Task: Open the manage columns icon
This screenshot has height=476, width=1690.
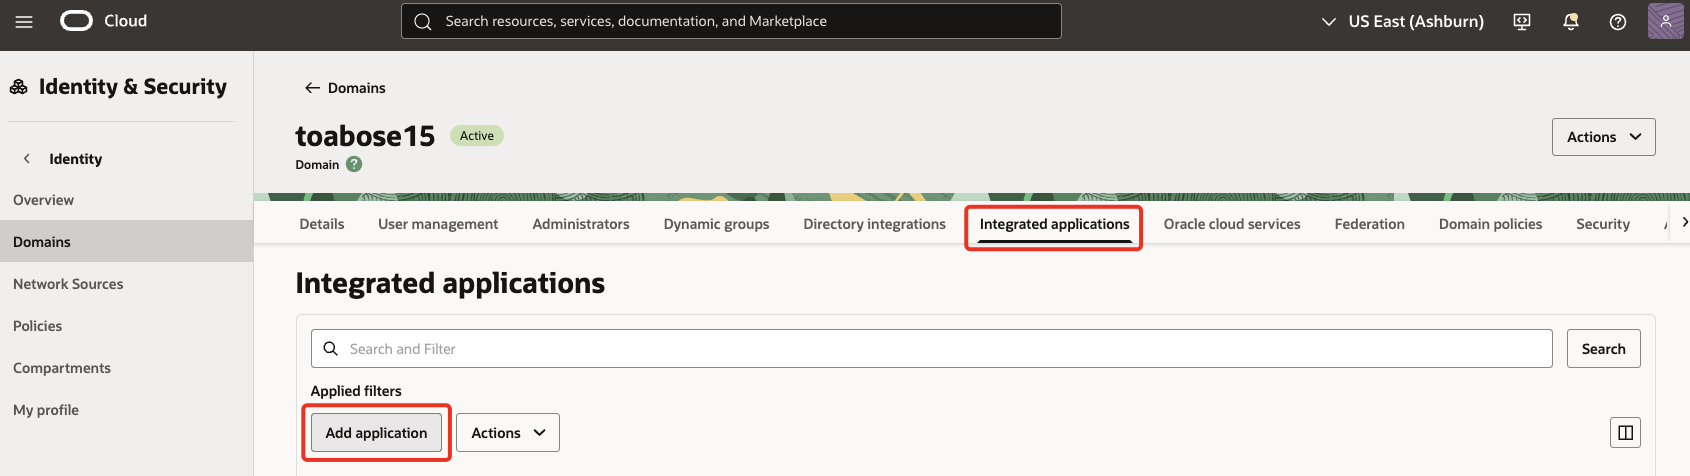Action: (1626, 433)
